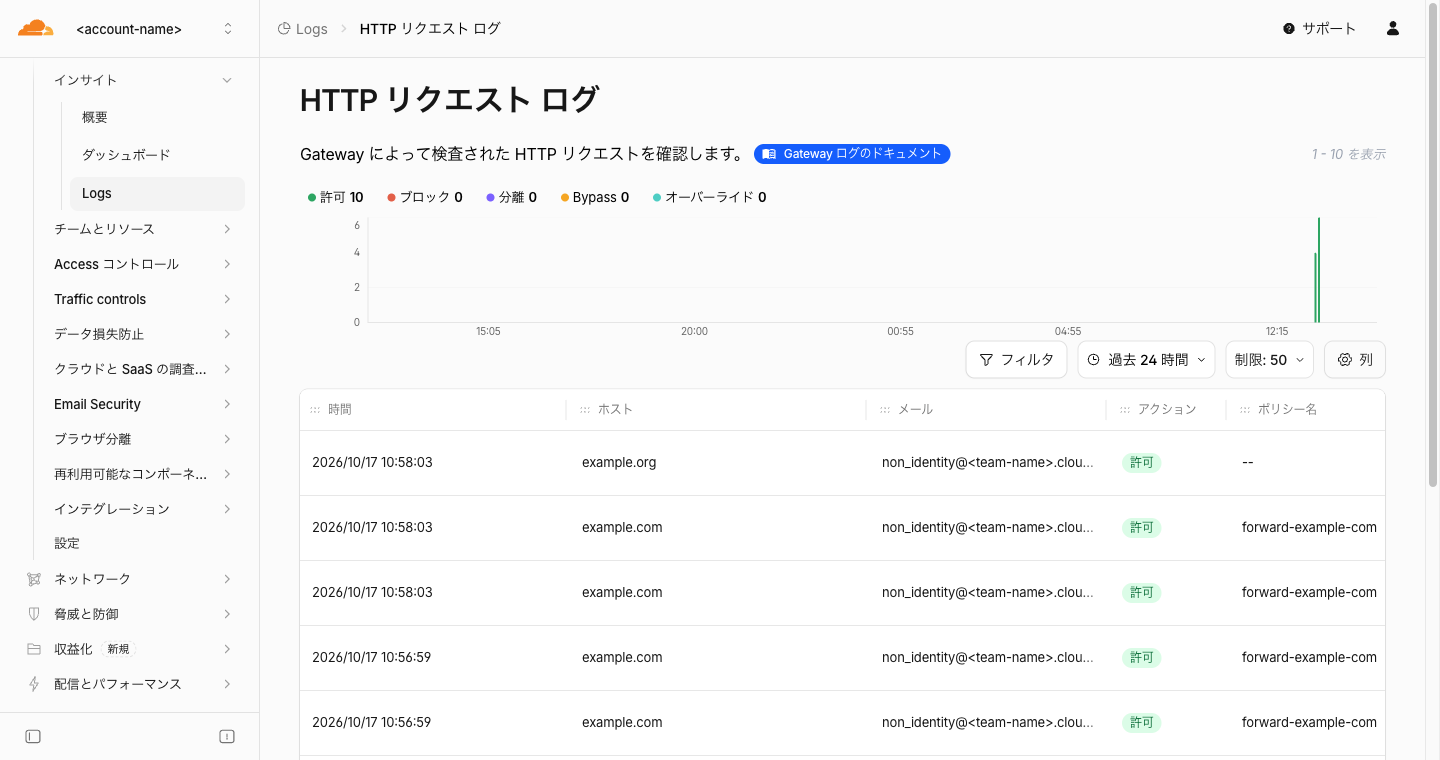Expand ブラウザ分離 section
The width and height of the screenshot is (1440, 760).
click(x=143, y=439)
